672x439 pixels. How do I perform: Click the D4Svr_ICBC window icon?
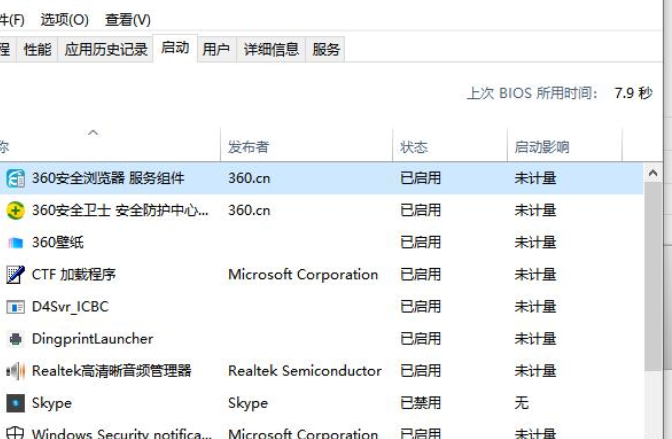[x=15, y=307]
